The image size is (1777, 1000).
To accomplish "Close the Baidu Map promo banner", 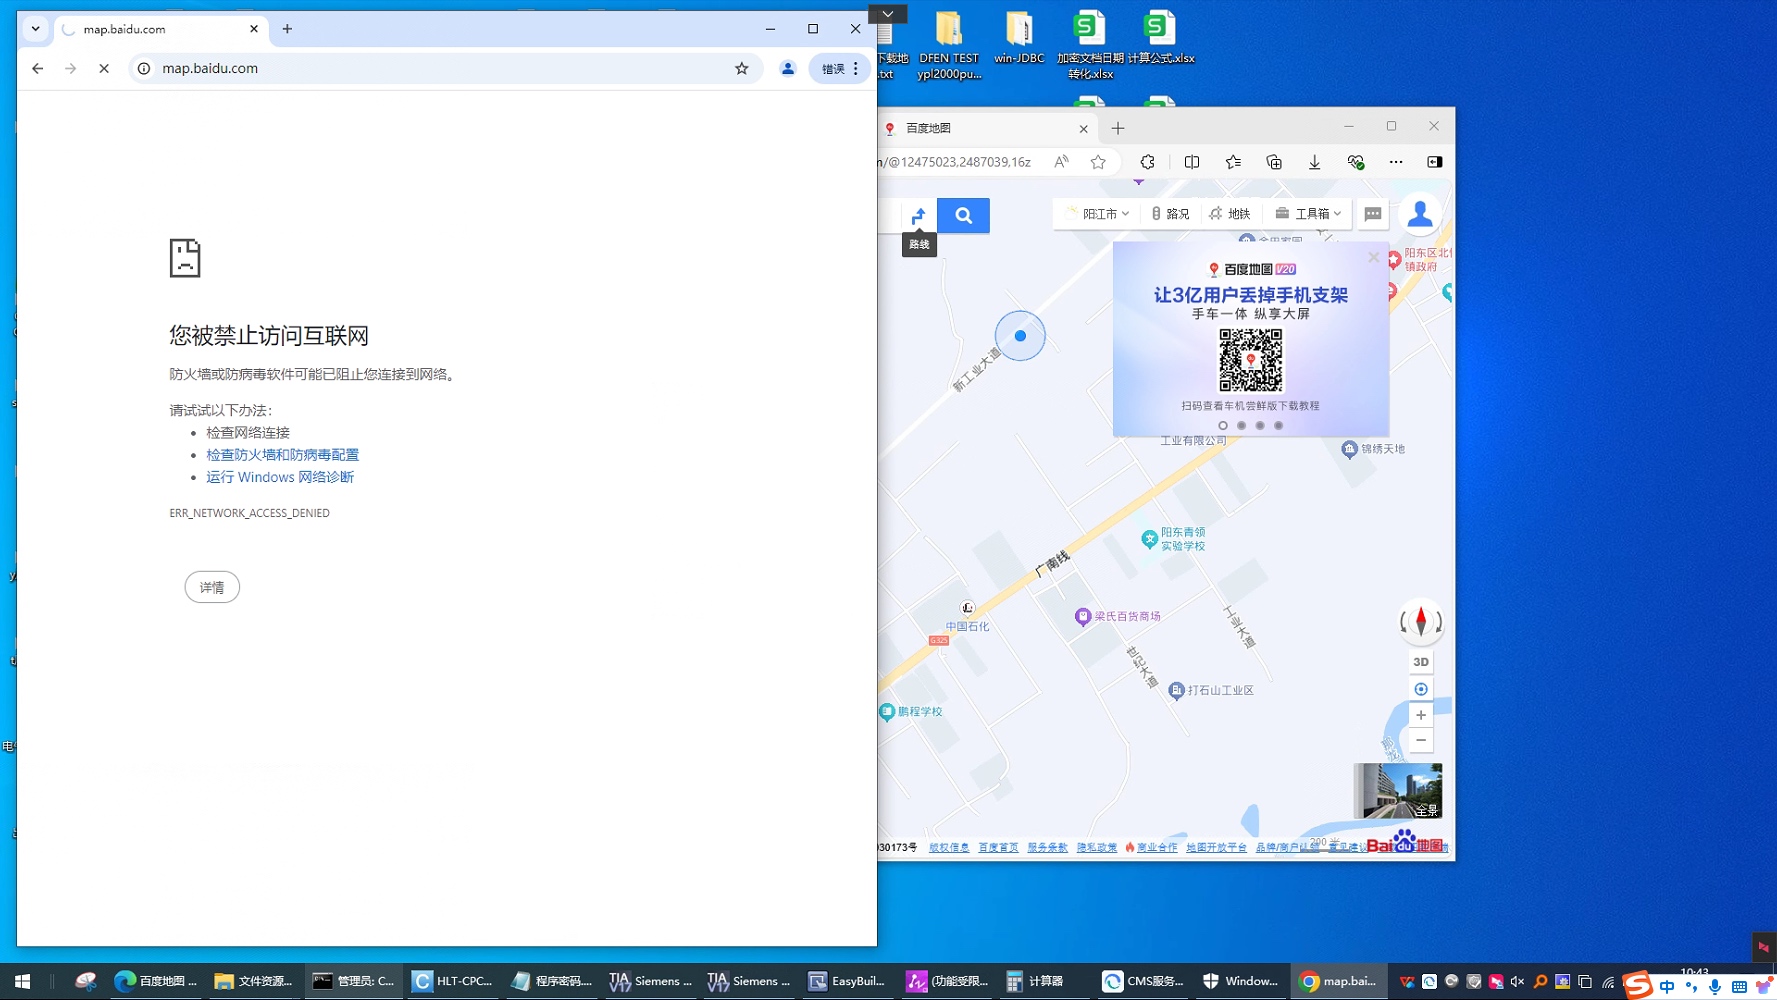I will pyautogui.click(x=1374, y=257).
